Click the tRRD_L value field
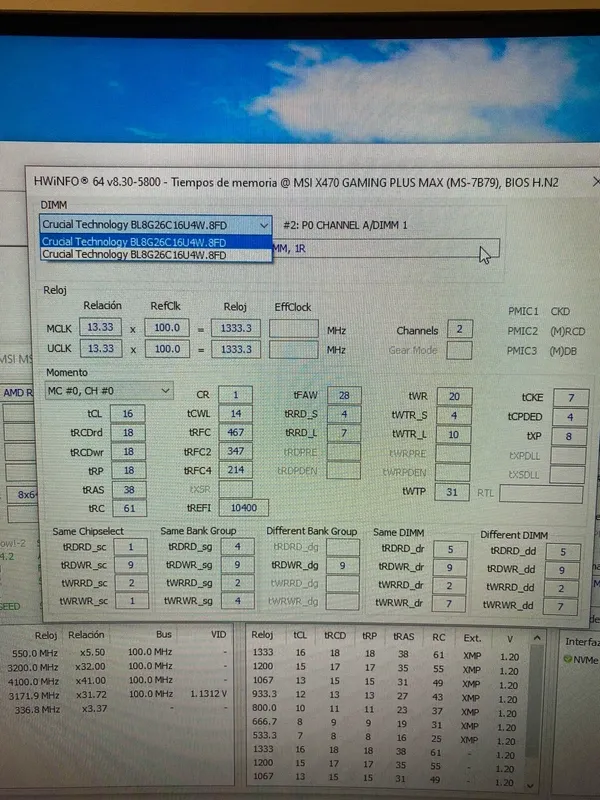The image size is (600, 800). click(x=344, y=433)
